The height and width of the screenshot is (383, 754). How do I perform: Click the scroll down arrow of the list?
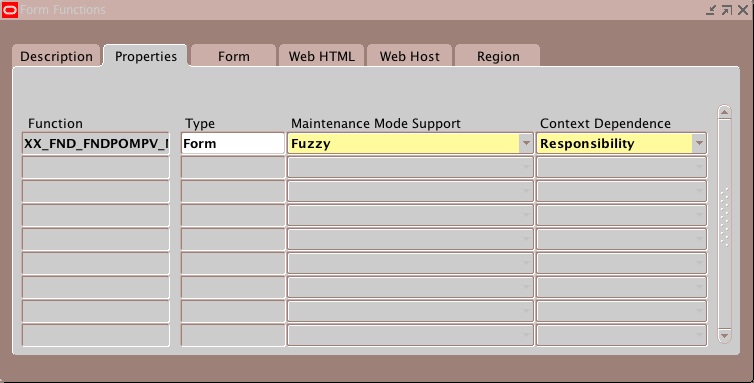click(725, 335)
